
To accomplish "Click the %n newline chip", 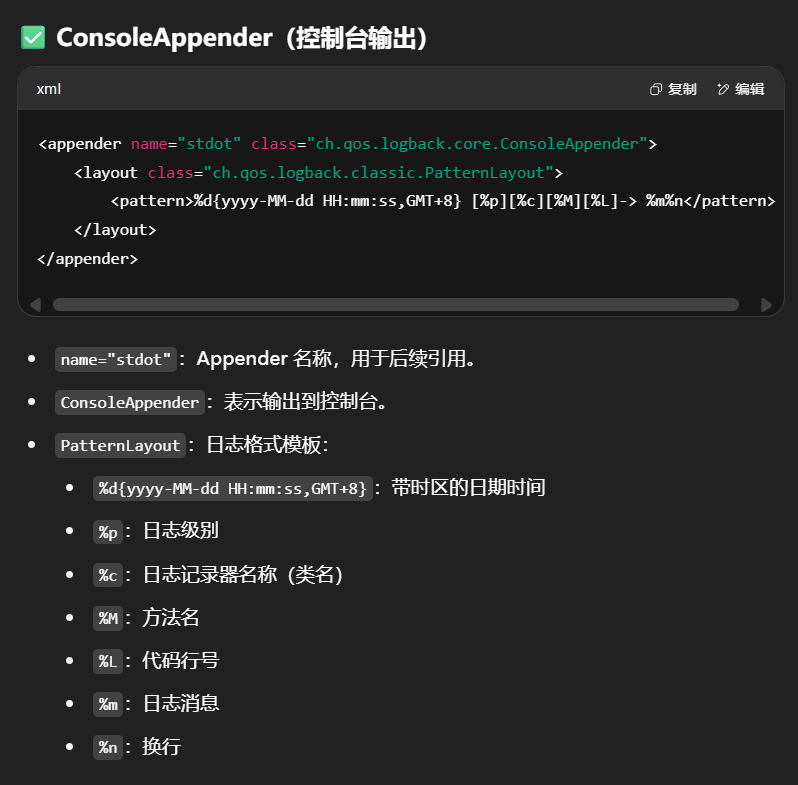I will (107, 747).
